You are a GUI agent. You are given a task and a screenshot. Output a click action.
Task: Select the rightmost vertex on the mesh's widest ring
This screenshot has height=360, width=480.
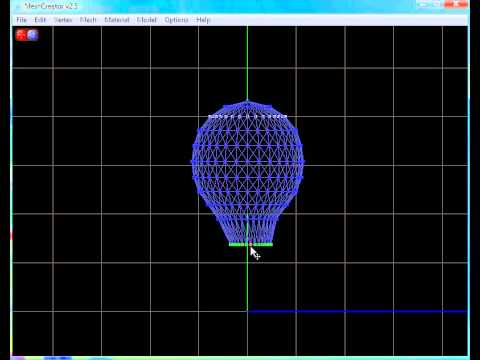[x=303, y=162]
